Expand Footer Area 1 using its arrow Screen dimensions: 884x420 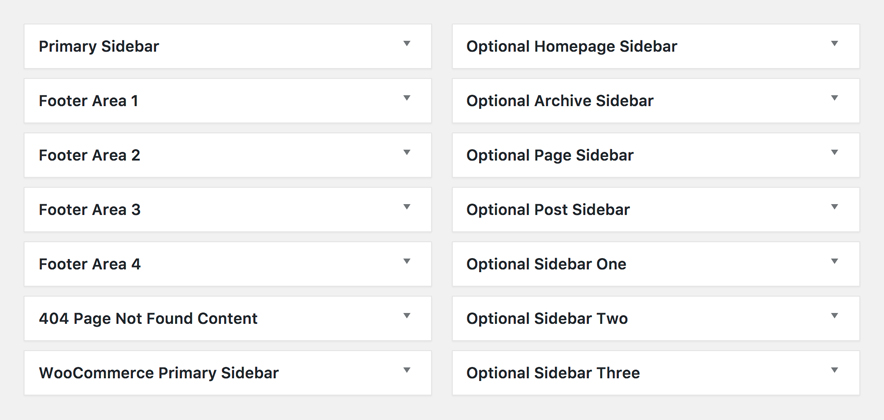(x=407, y=99)
